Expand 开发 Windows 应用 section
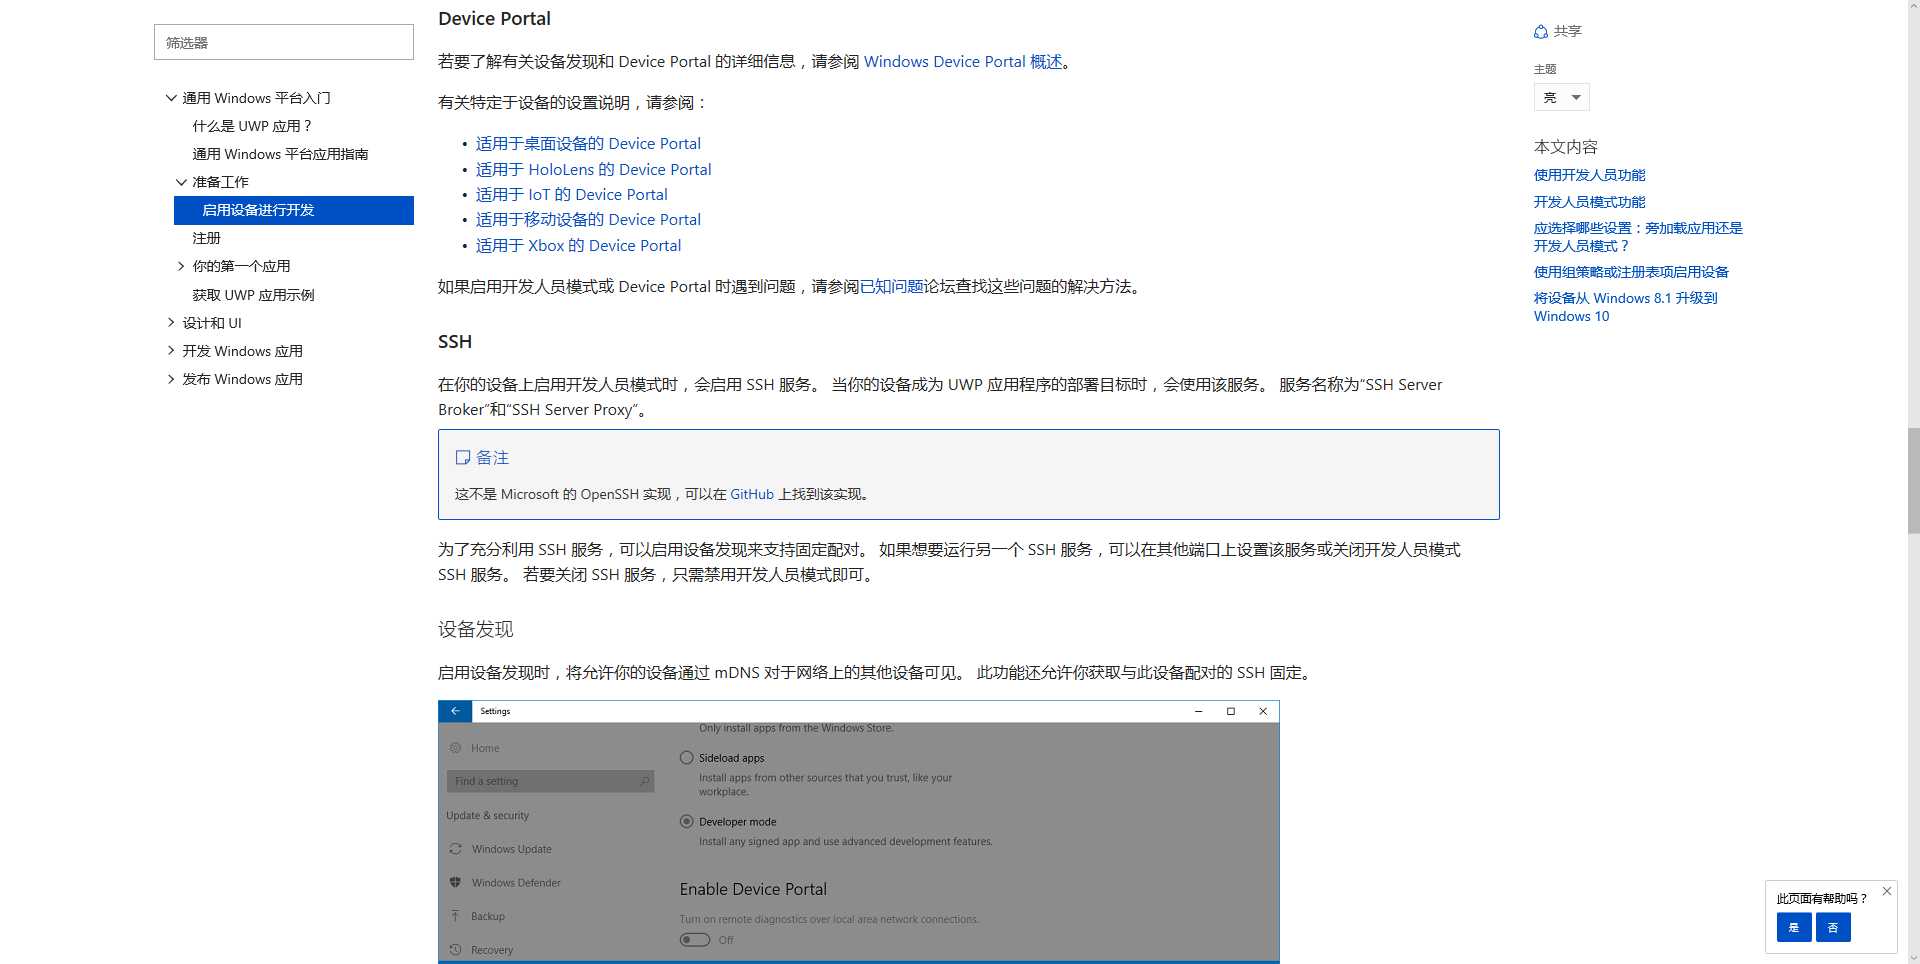1920x964 pixels. pyautogui.click(x=171, y=351)
